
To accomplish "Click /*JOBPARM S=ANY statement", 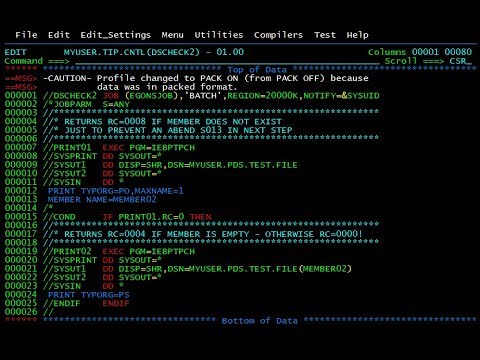I will (x=86, y=105).
